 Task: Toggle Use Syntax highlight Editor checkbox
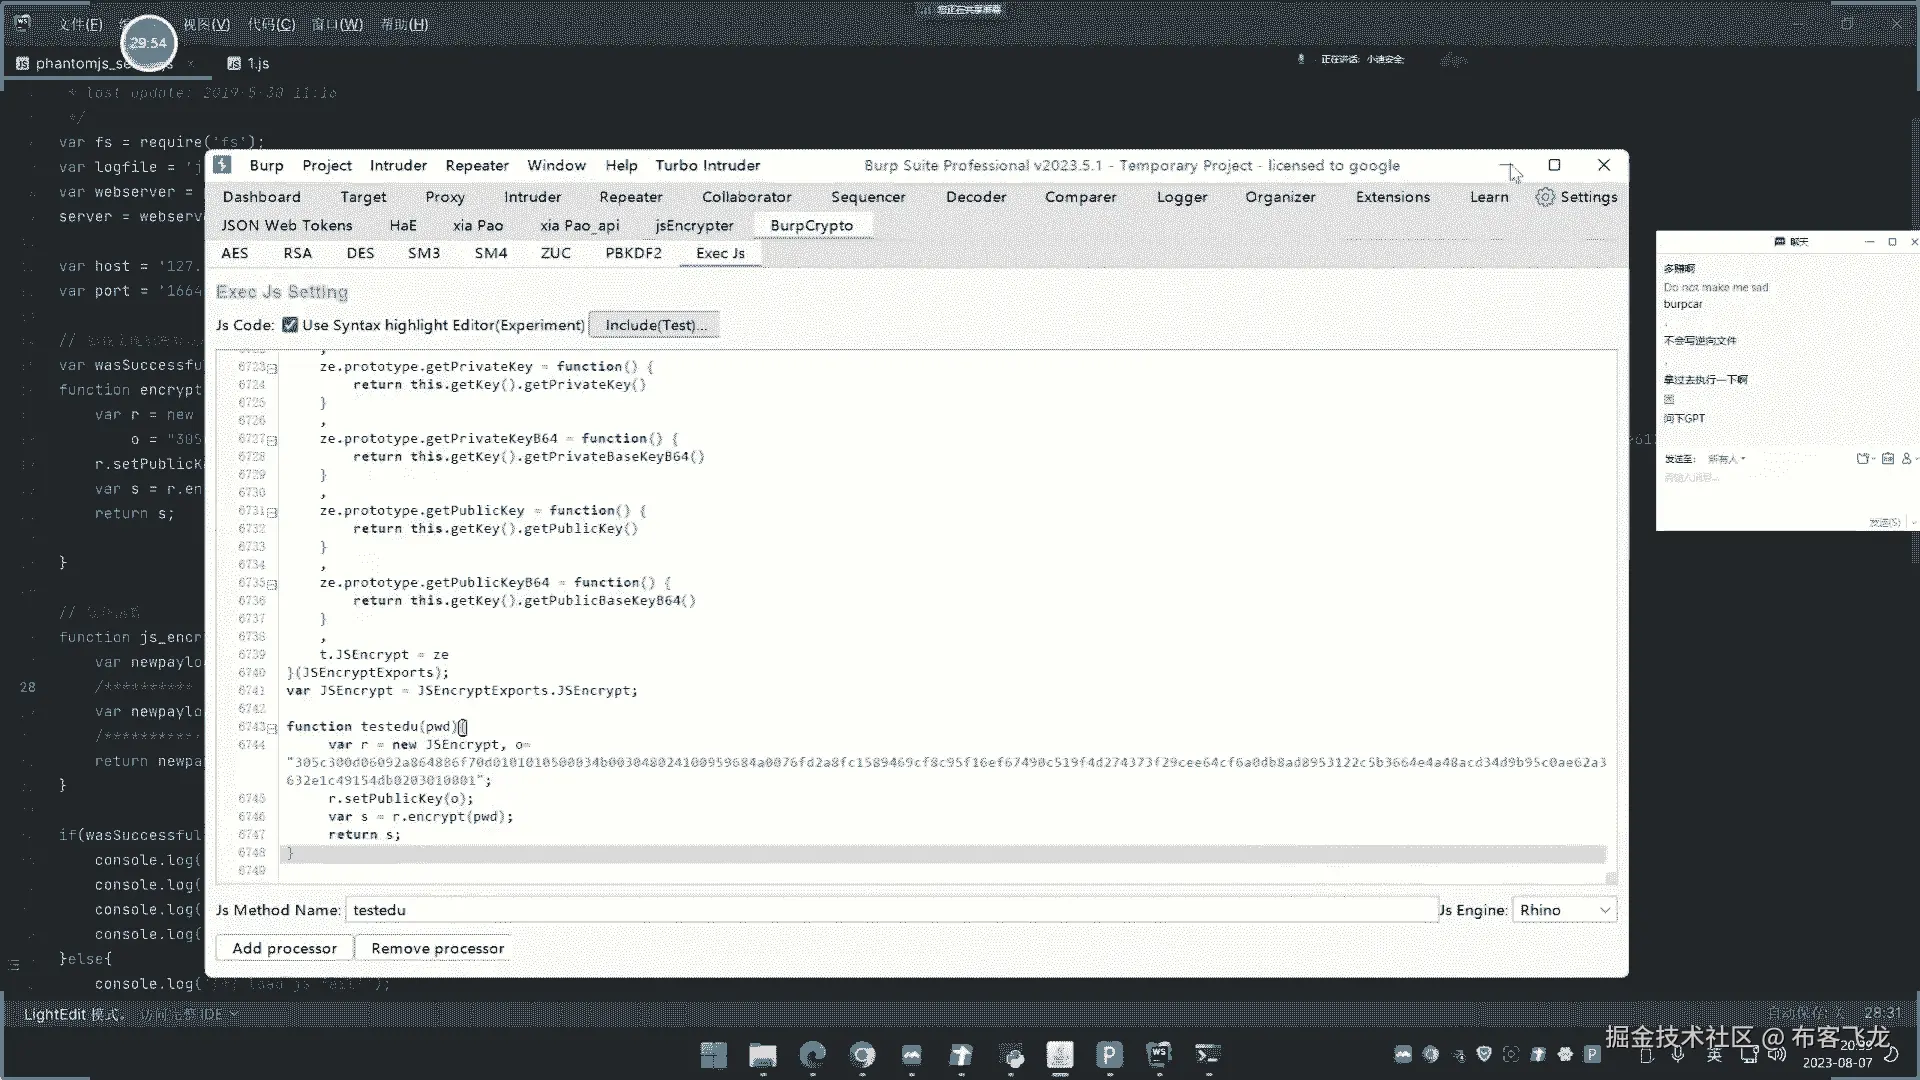290,325
